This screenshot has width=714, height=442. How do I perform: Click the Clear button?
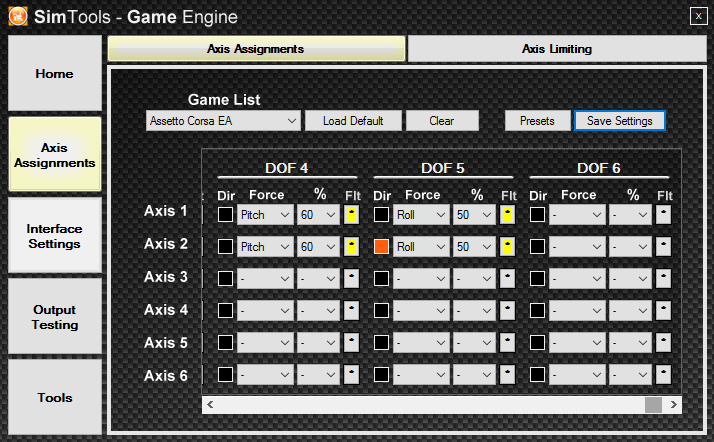(x=442, y=121)
